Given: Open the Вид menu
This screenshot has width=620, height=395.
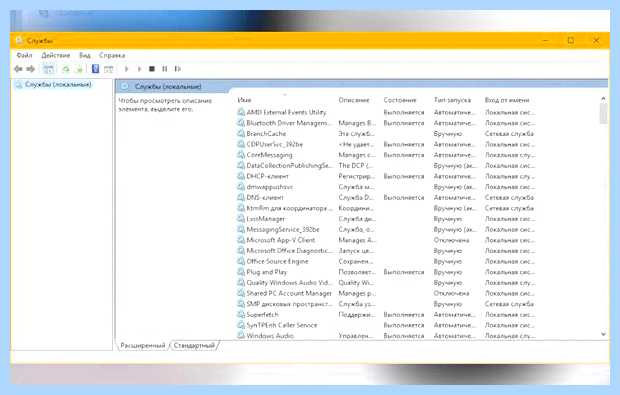Looking at the screenshot, I should [x=85, y=55].
